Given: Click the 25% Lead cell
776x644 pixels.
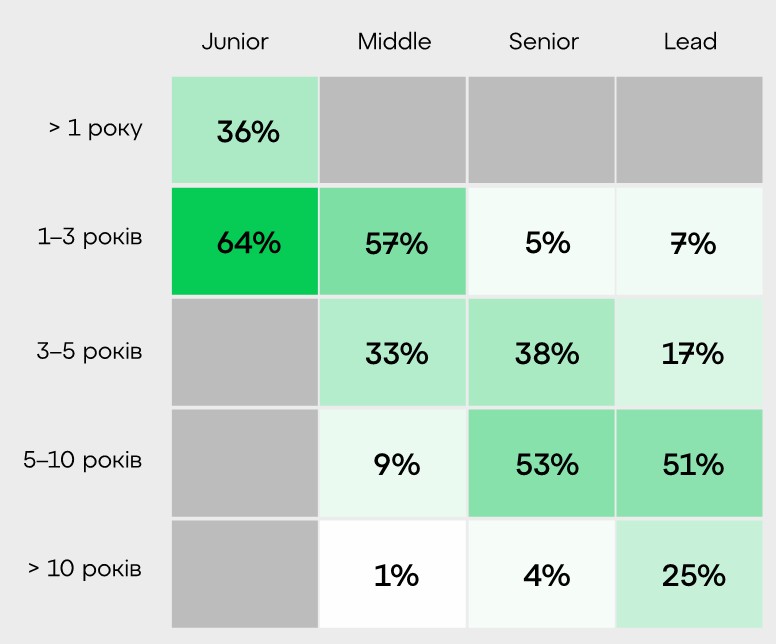Looking at the screenshot, I should [x=689, y=575].
